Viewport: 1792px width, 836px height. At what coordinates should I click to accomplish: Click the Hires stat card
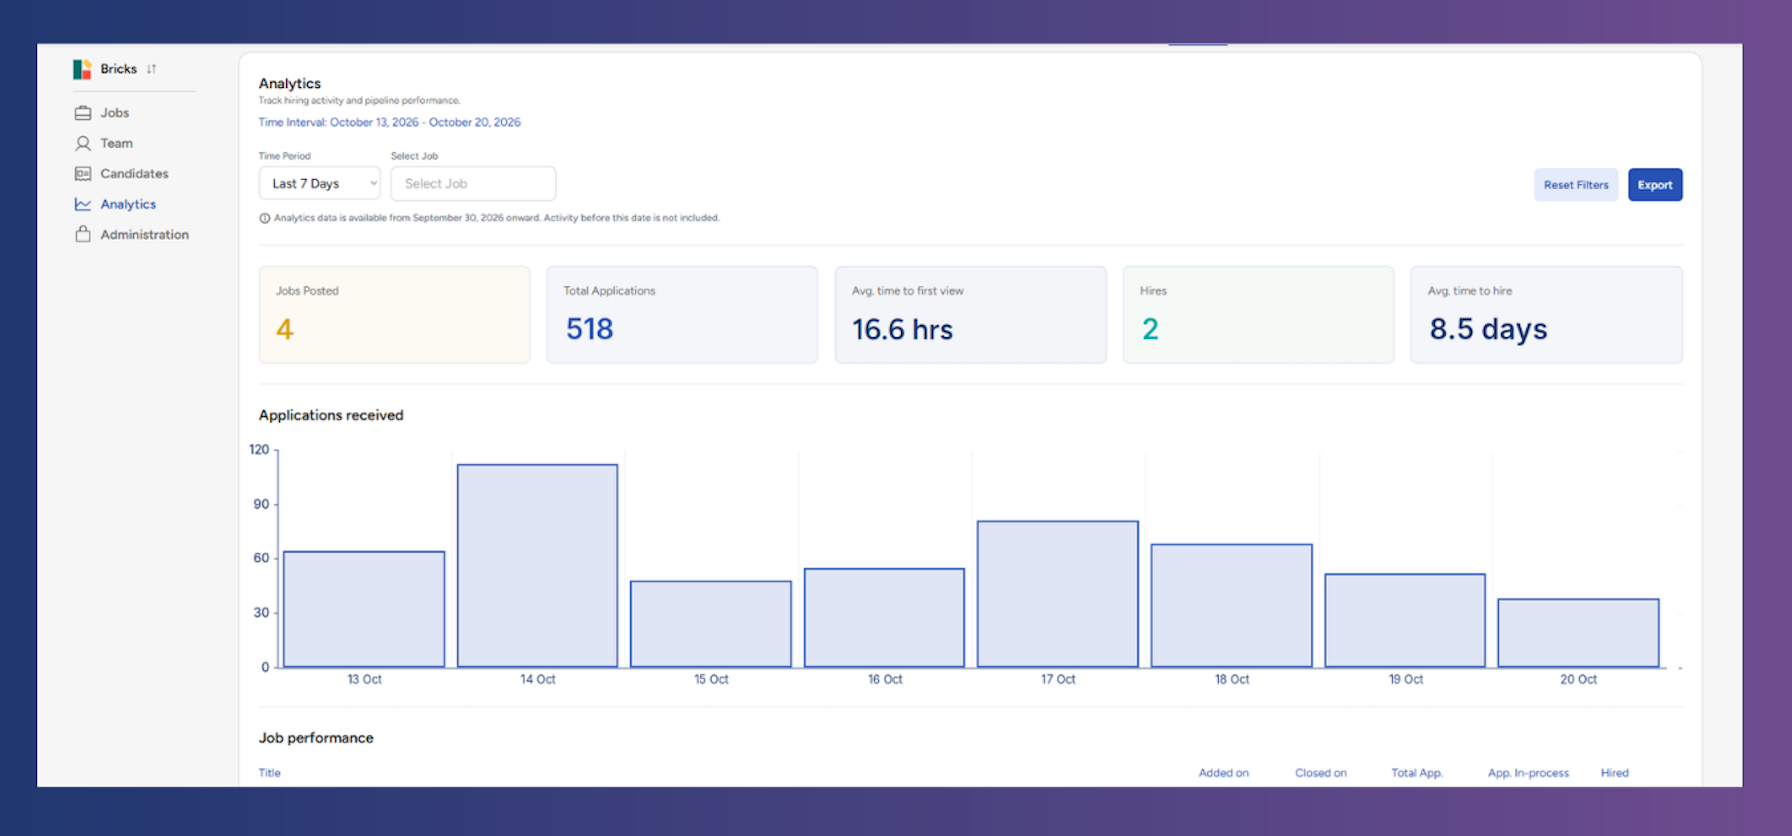click(x=1258, y=315)
